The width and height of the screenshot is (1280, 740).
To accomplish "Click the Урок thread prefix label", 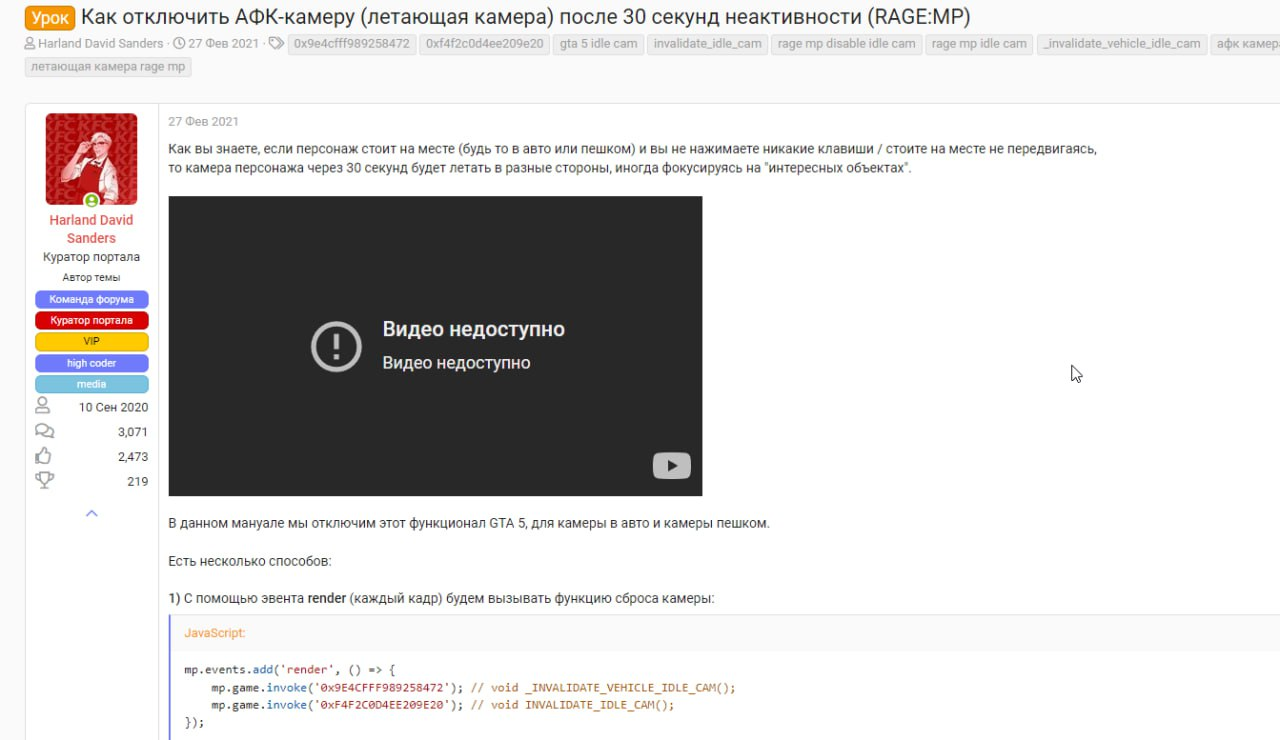I will click(x=50, y=17).
